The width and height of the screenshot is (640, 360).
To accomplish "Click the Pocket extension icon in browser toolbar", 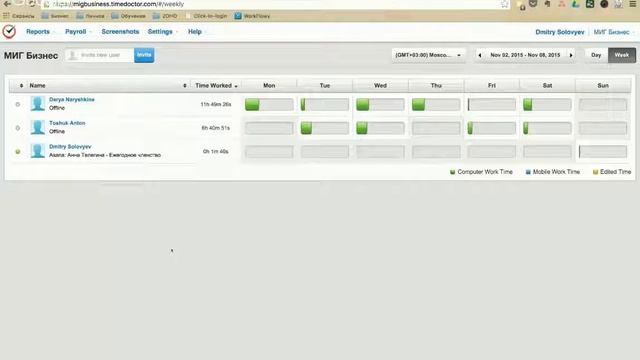I will (x=533, y=4).
